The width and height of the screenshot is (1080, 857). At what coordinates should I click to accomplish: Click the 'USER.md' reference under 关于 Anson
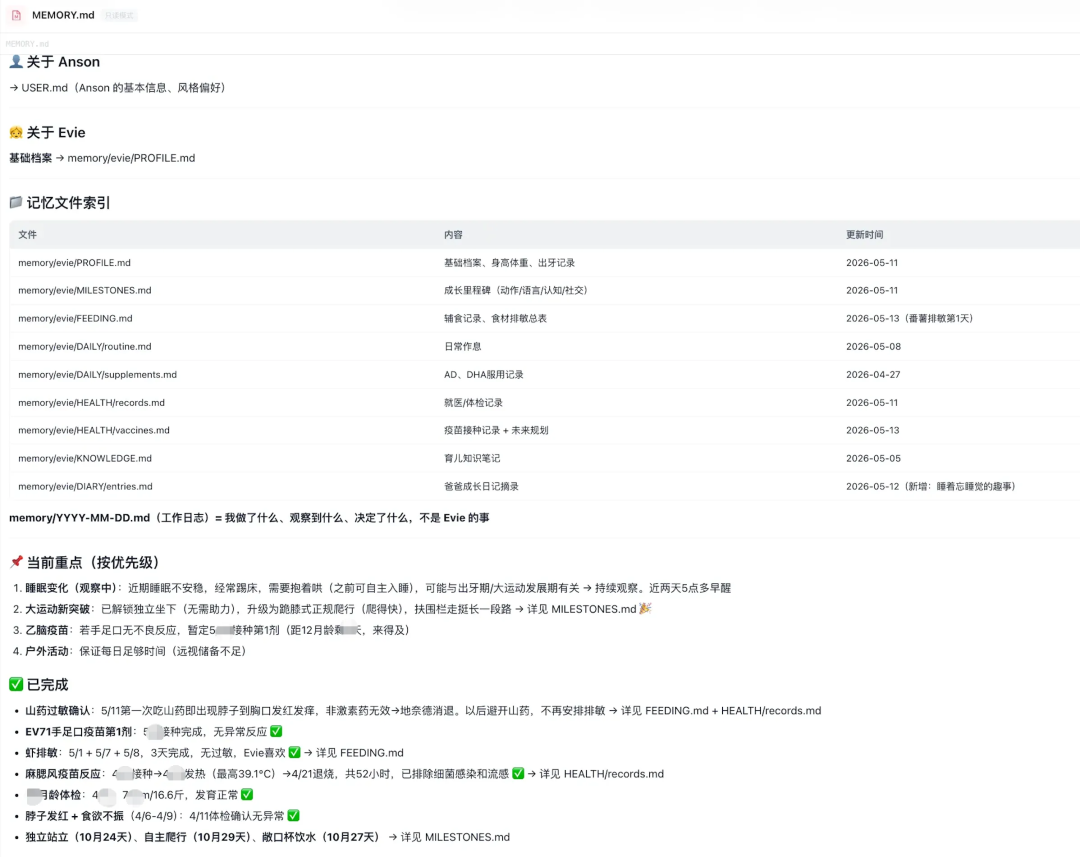(x=45, y=88)
